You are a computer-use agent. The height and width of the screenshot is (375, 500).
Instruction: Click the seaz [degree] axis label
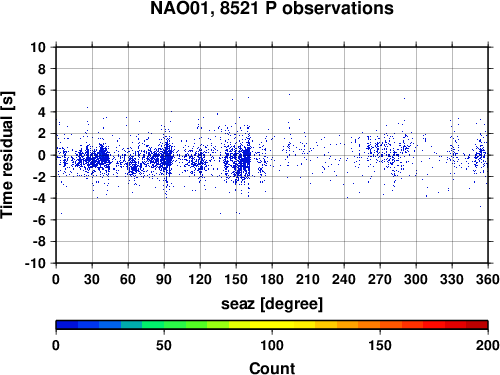(x=272, y=304)
